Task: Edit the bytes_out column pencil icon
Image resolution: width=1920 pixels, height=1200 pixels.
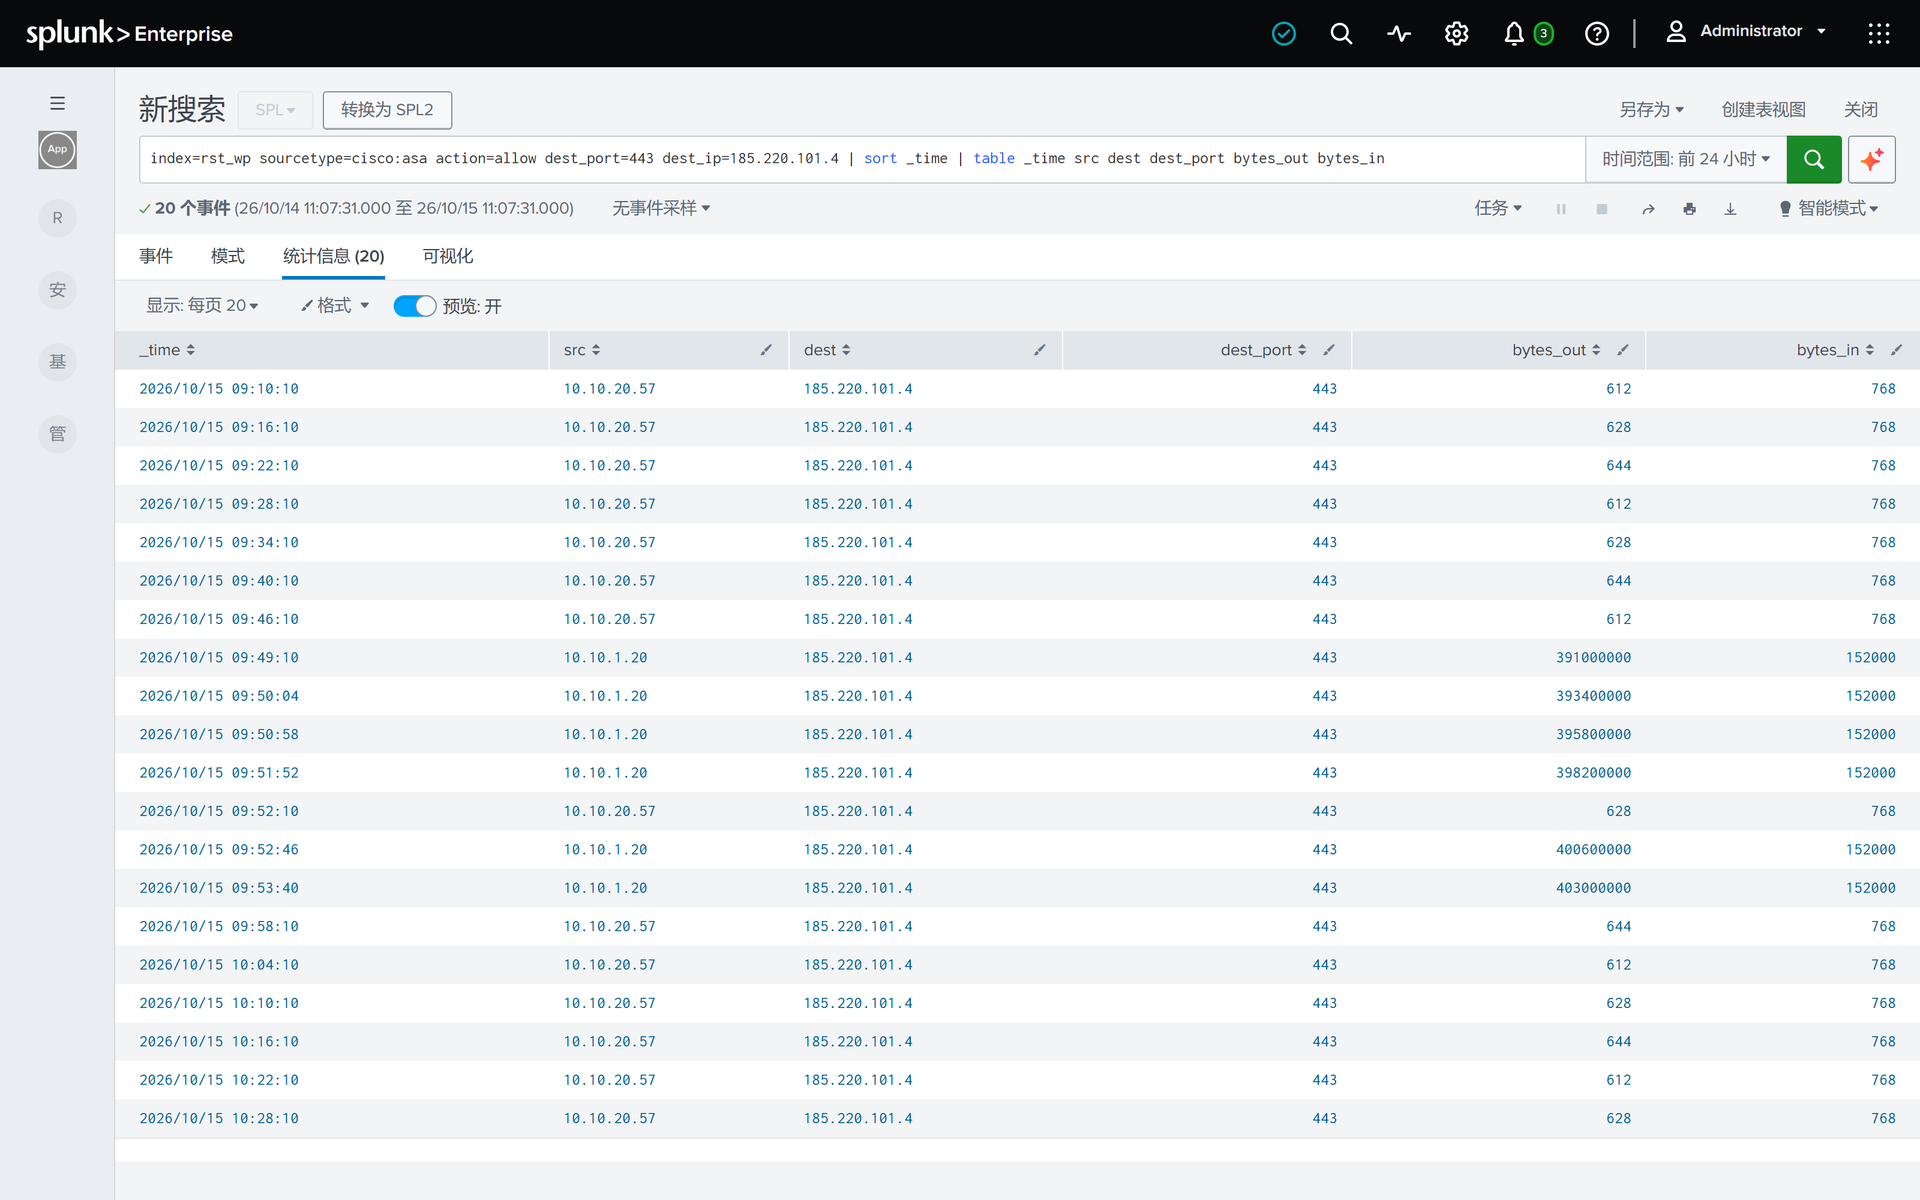Action: pyautogui.click(x=1623, y=350)
